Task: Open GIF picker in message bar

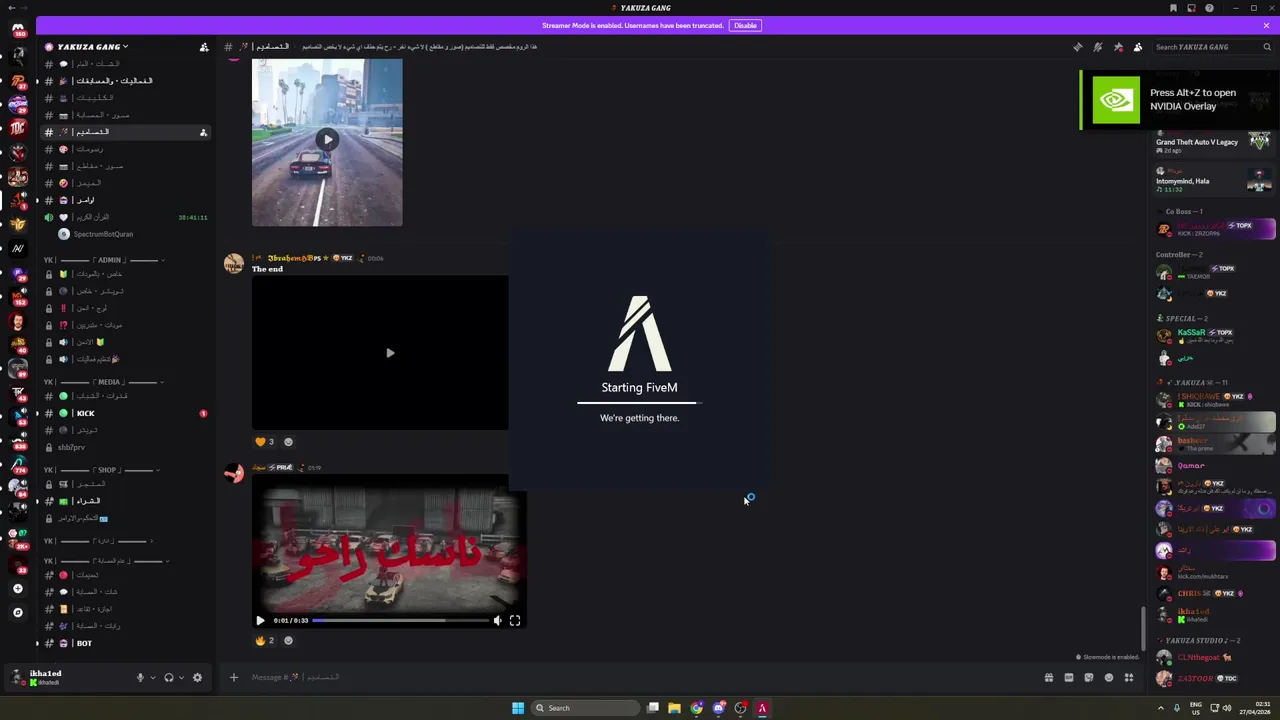Action: pyautogui.click(x=1068, y=677)
